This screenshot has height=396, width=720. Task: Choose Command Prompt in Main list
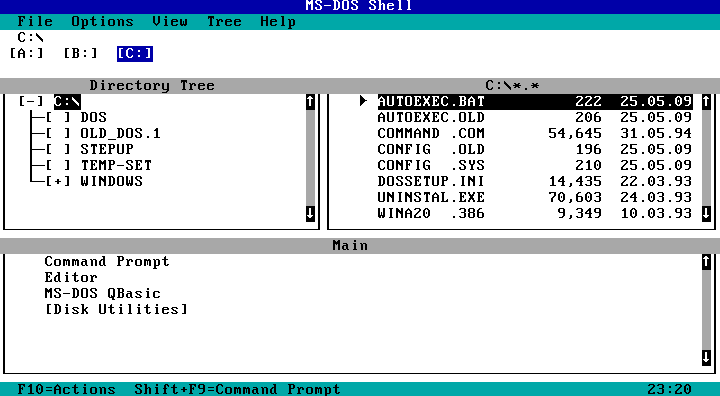click(x=107, y=261)
